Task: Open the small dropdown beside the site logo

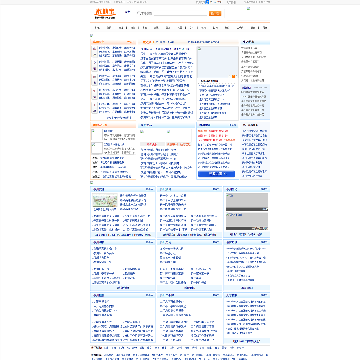Action: pos(127,12)
